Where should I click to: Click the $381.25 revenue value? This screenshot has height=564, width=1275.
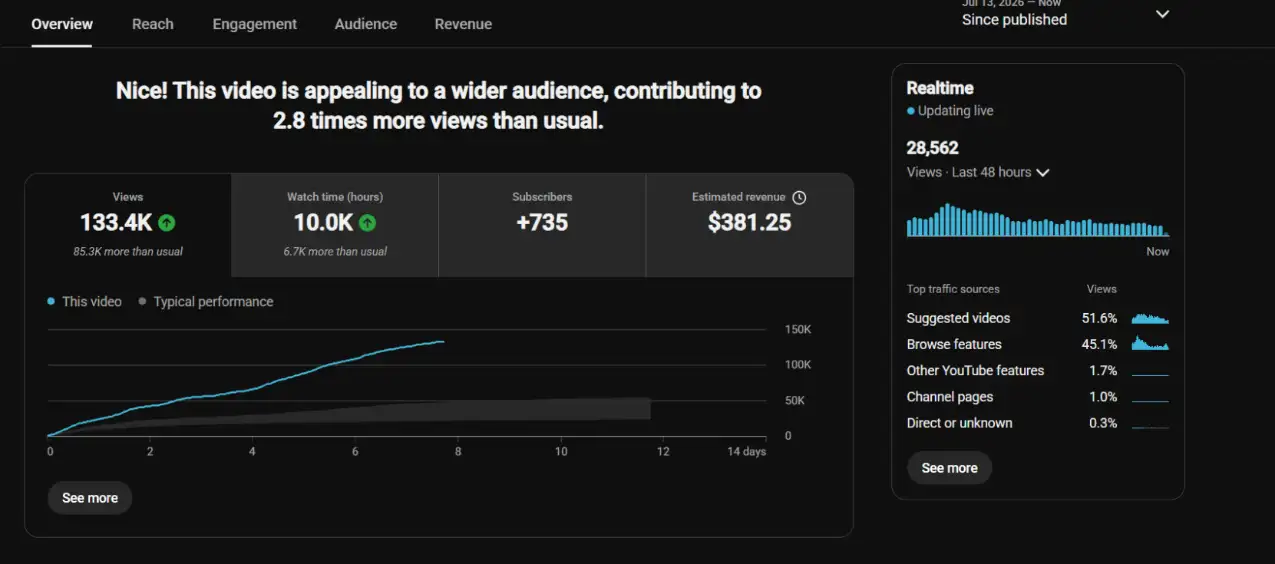point(749,223)
